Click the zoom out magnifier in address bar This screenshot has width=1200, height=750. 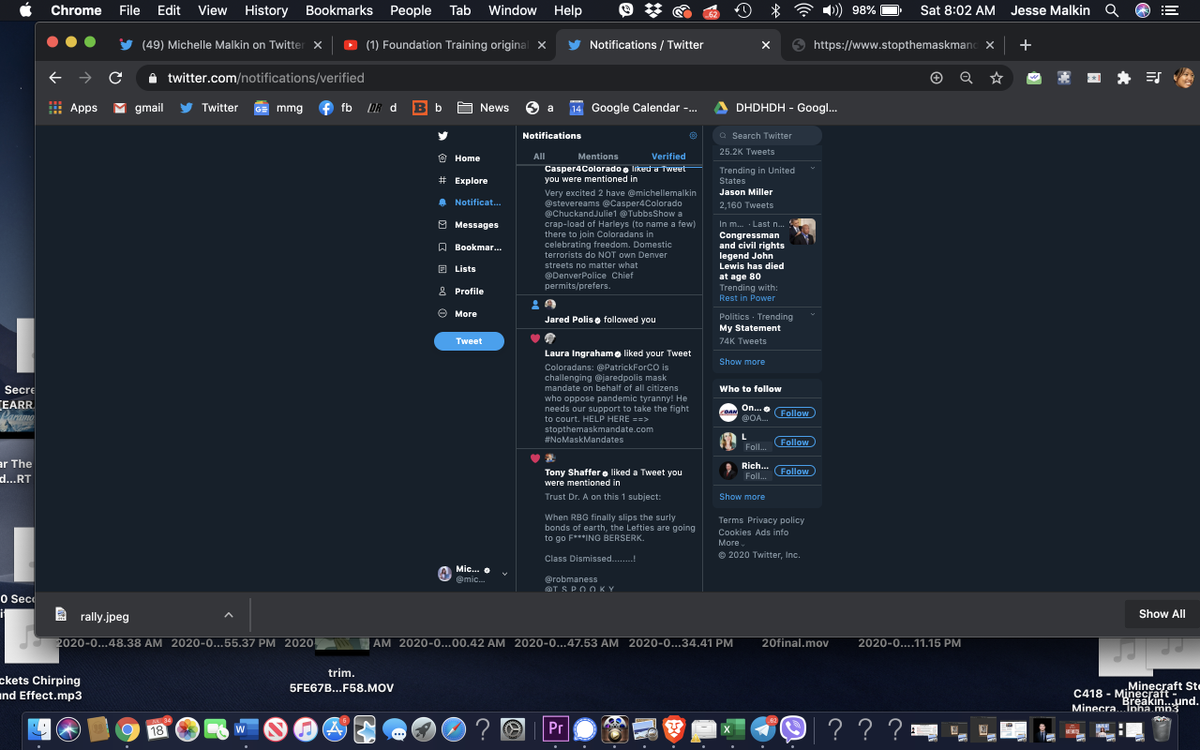pyautogui.click(x=966, y=78)
